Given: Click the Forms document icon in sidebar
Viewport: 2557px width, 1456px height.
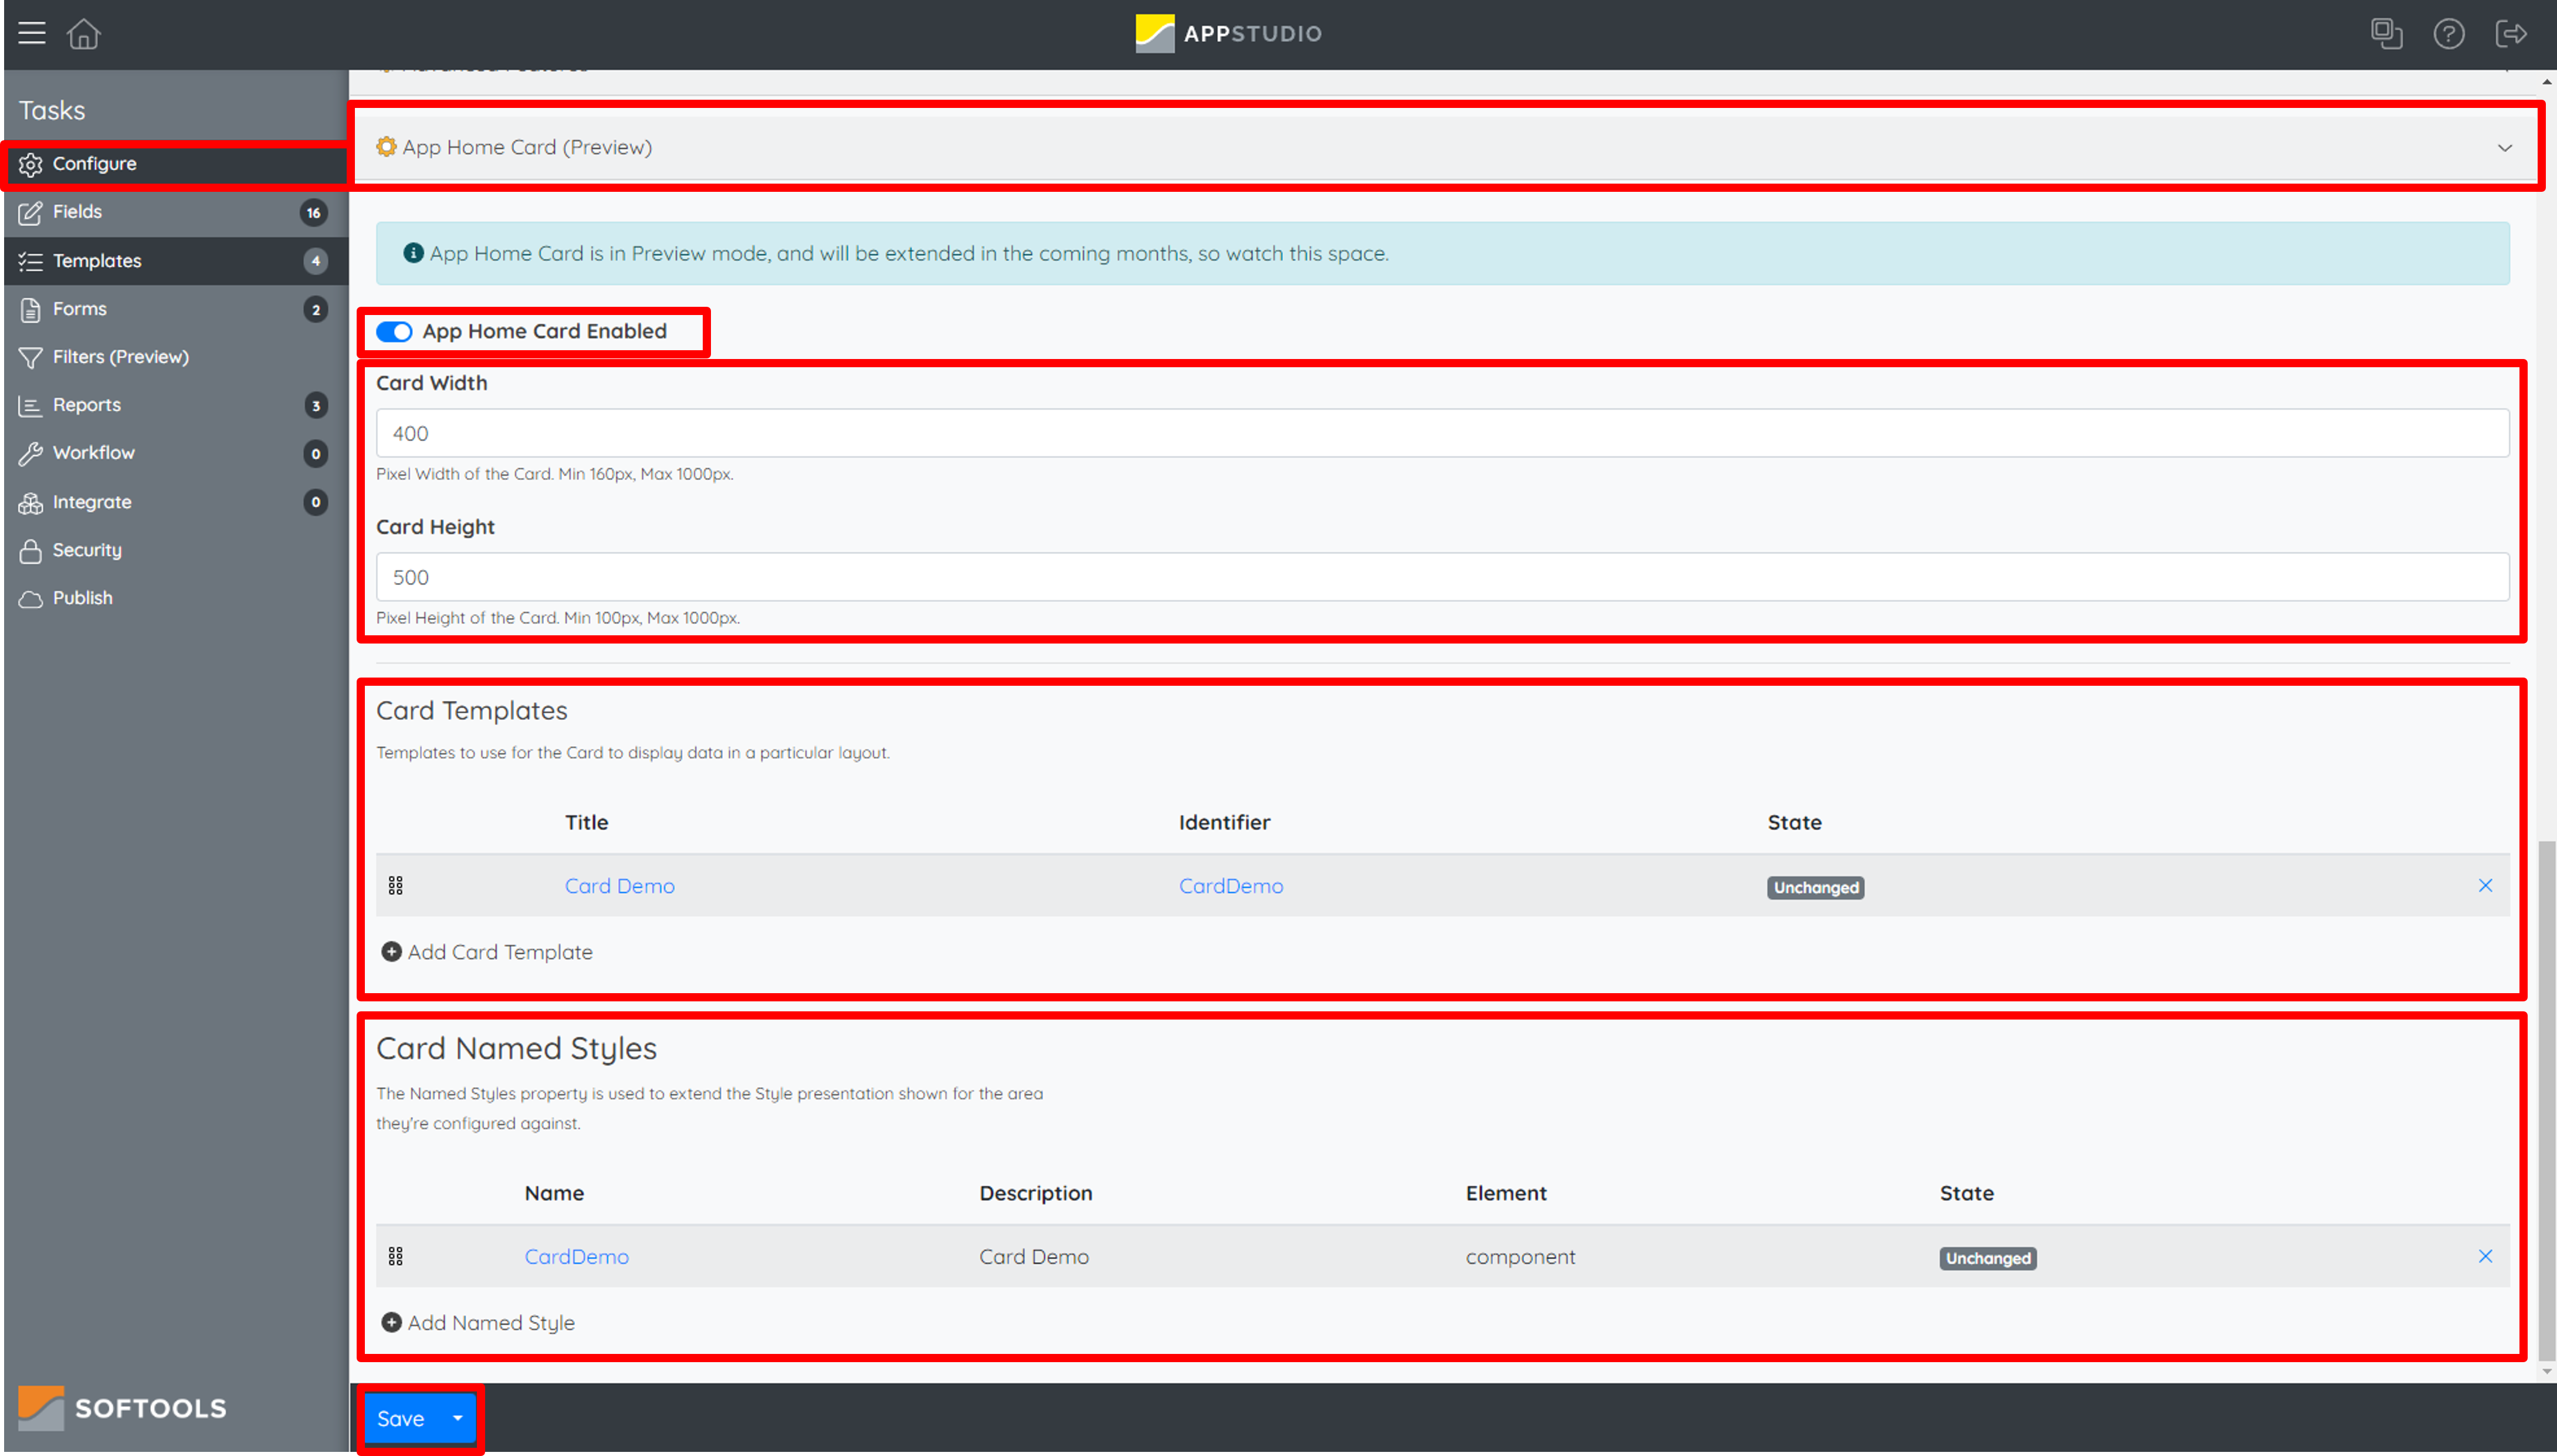Looking at the screenshot, I should pyautogui.click(x=31, y=309).
